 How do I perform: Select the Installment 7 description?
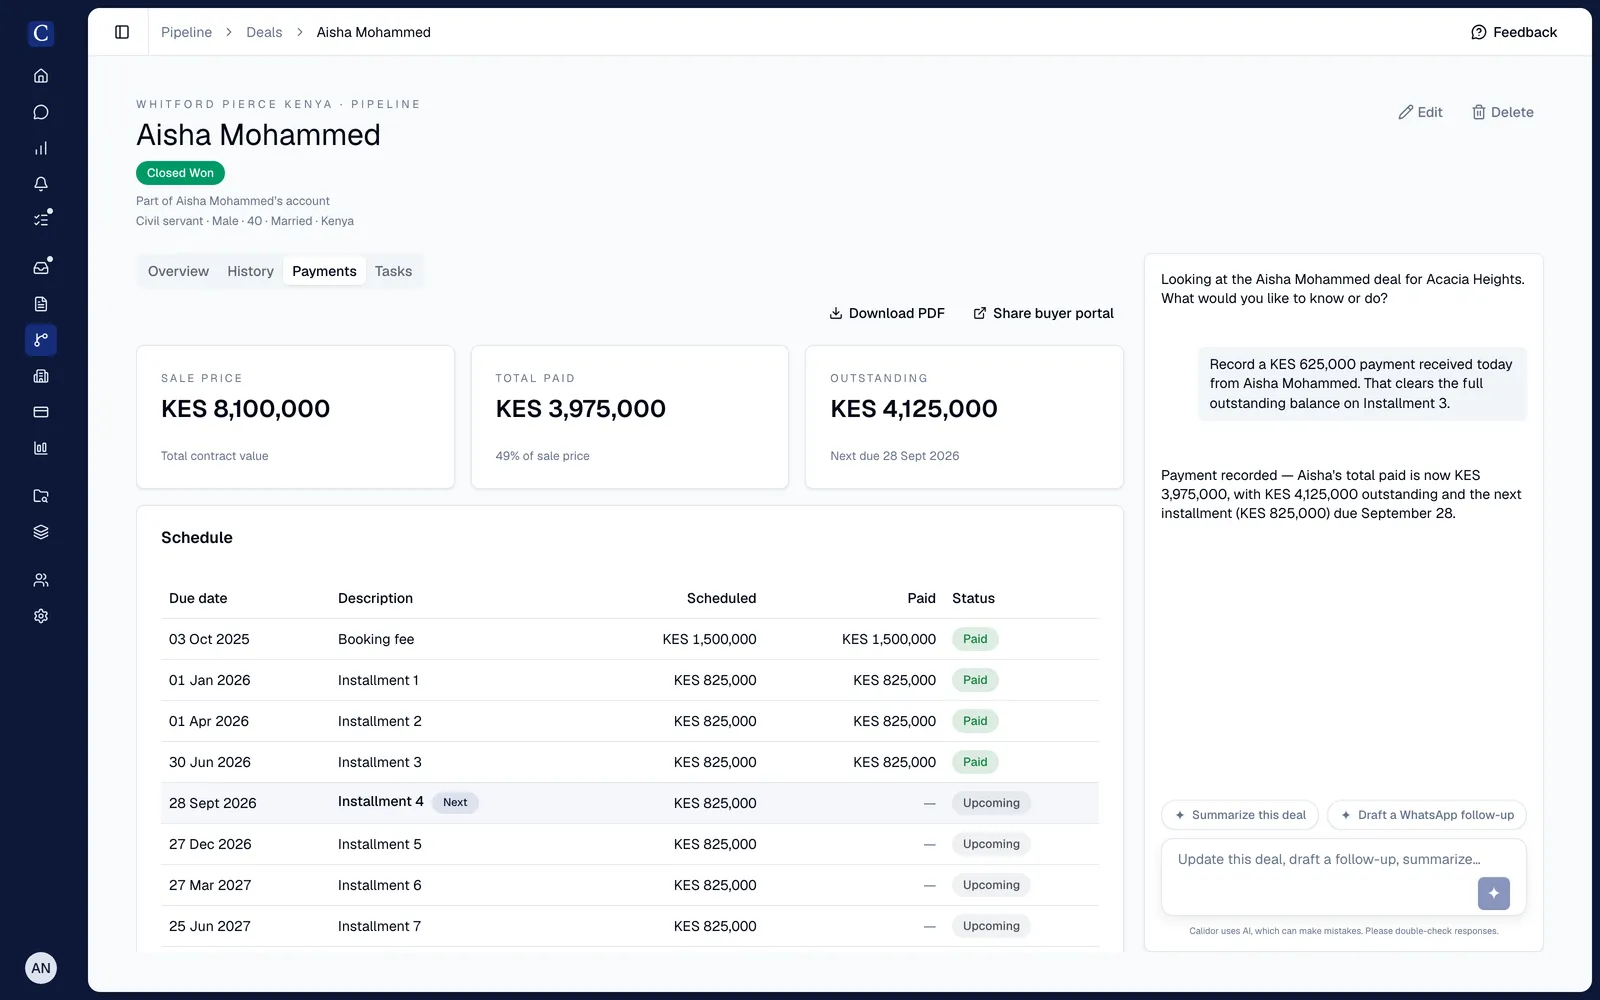379,926
